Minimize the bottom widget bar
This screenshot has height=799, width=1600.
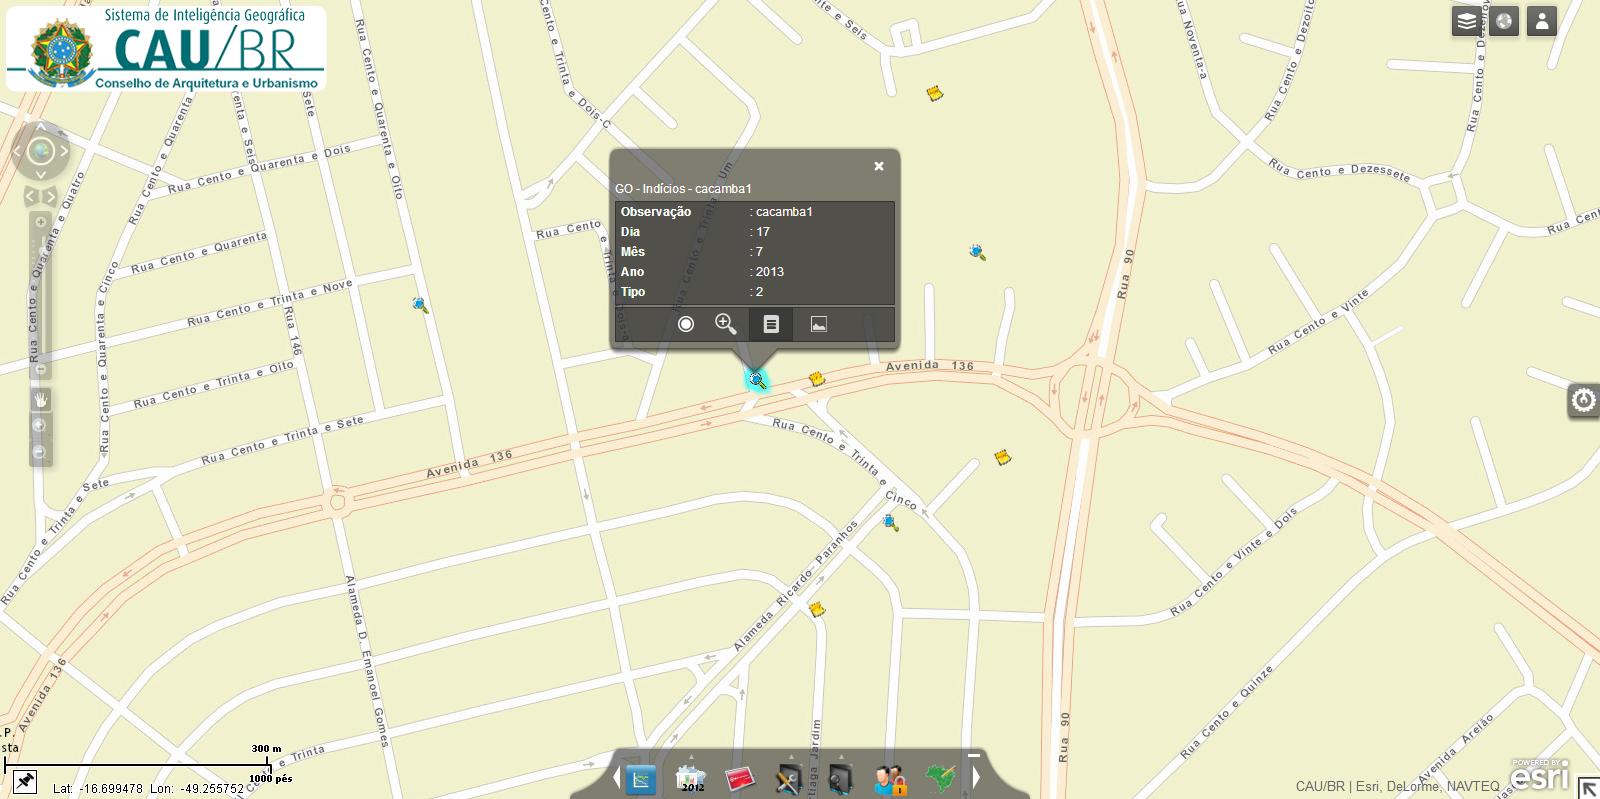[x=973, y=756]
